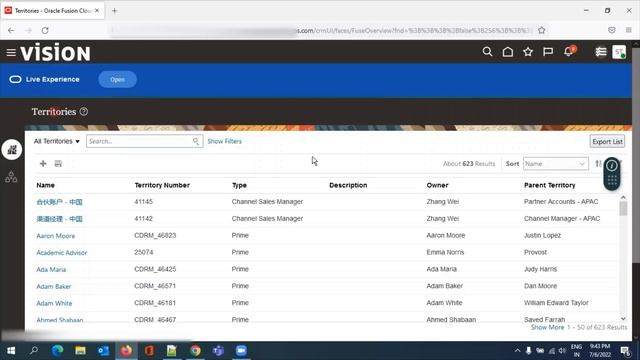Click the William Edward Taylor parent cell

tap(556, 303)
